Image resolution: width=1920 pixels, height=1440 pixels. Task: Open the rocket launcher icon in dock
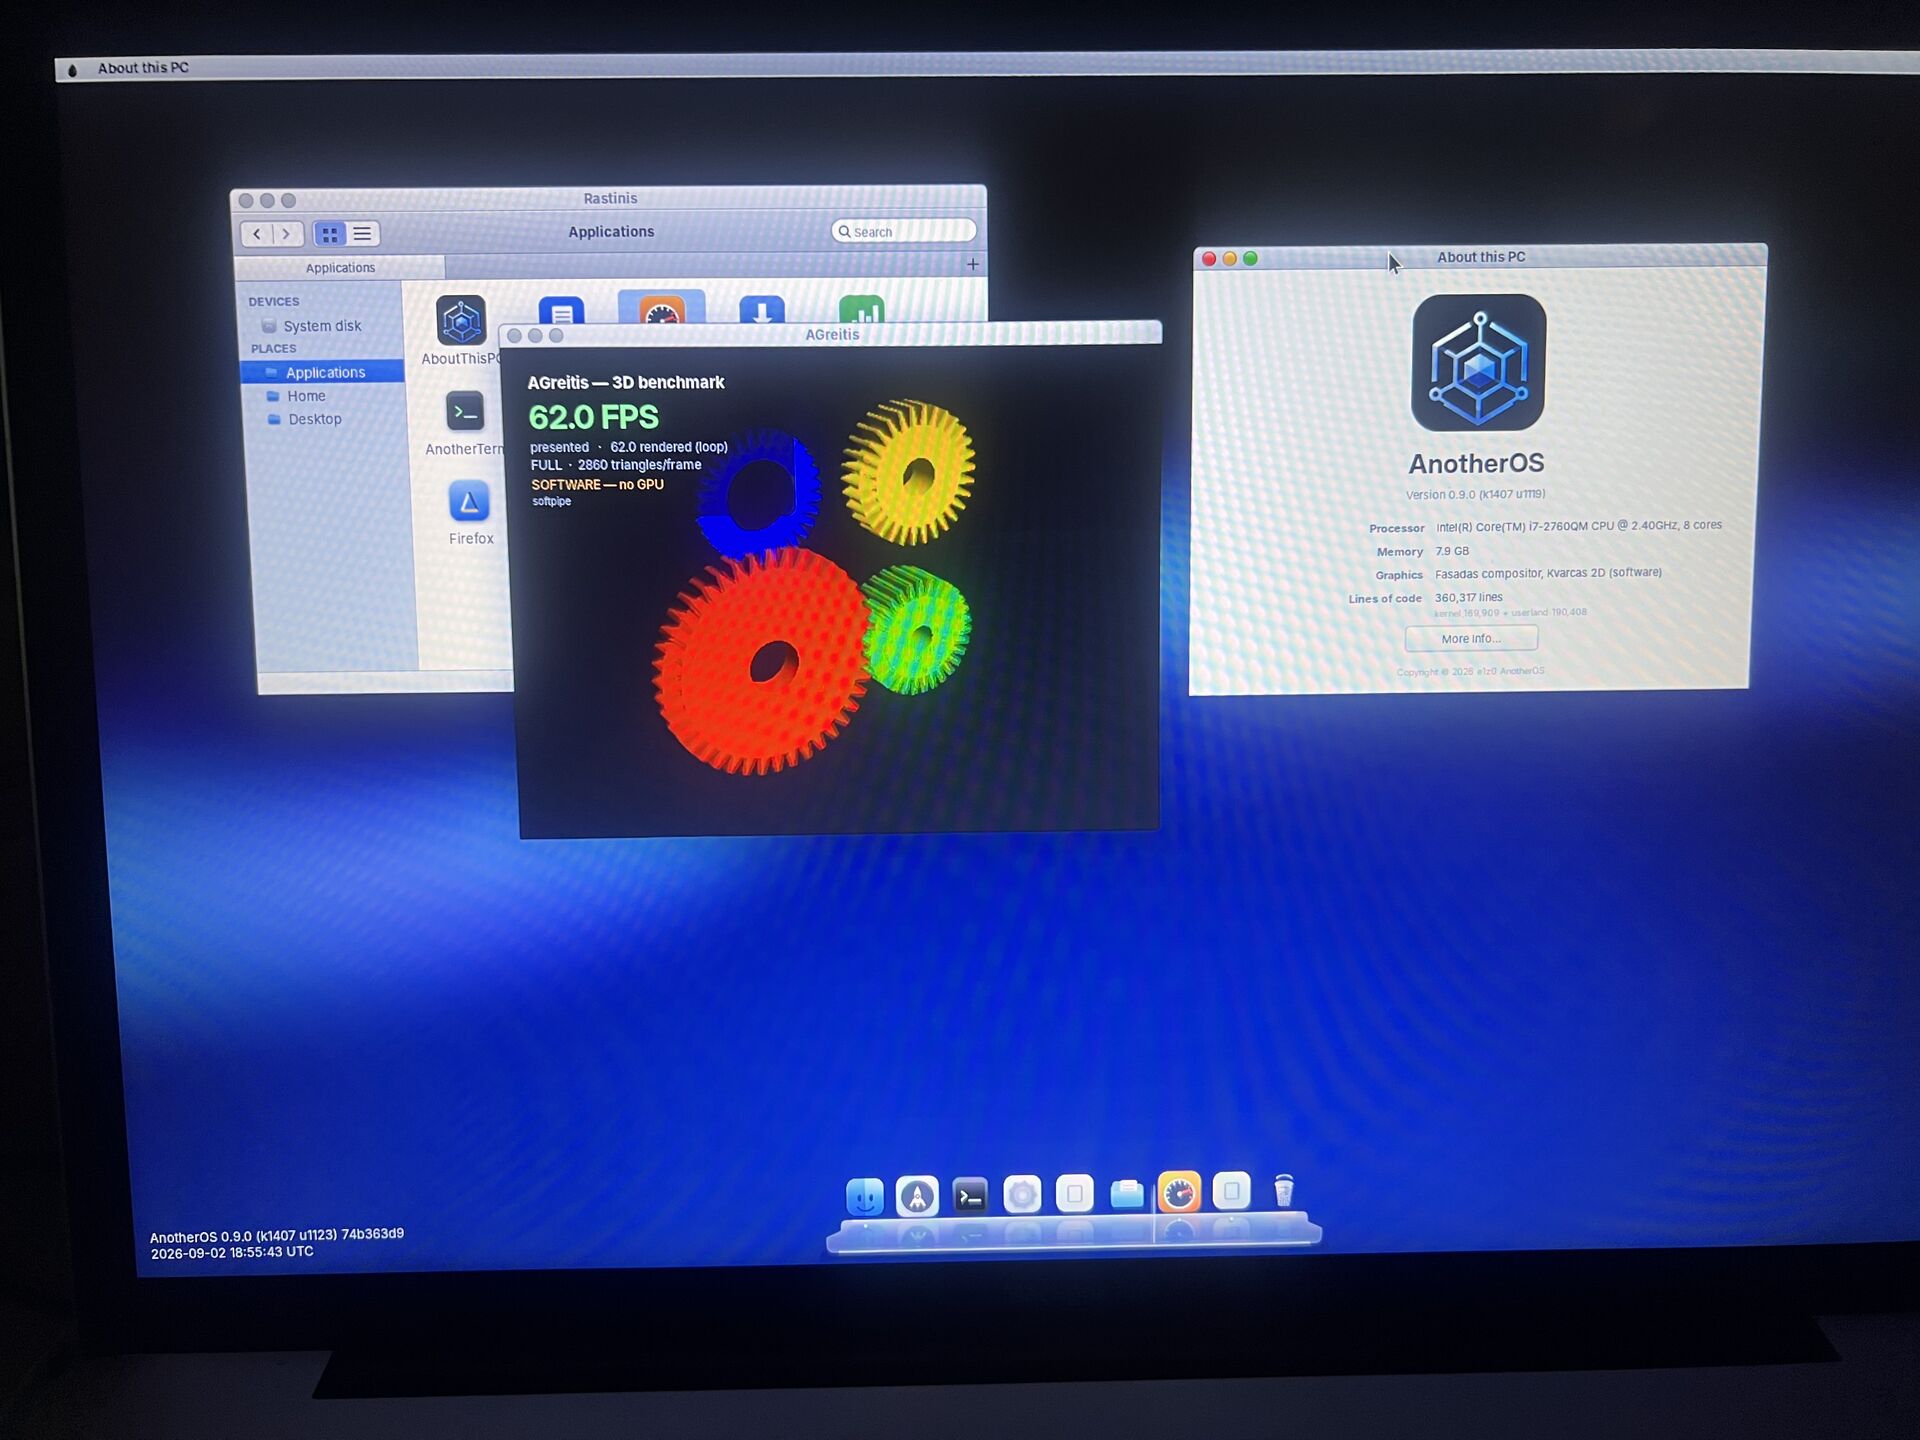(917, 1195)
